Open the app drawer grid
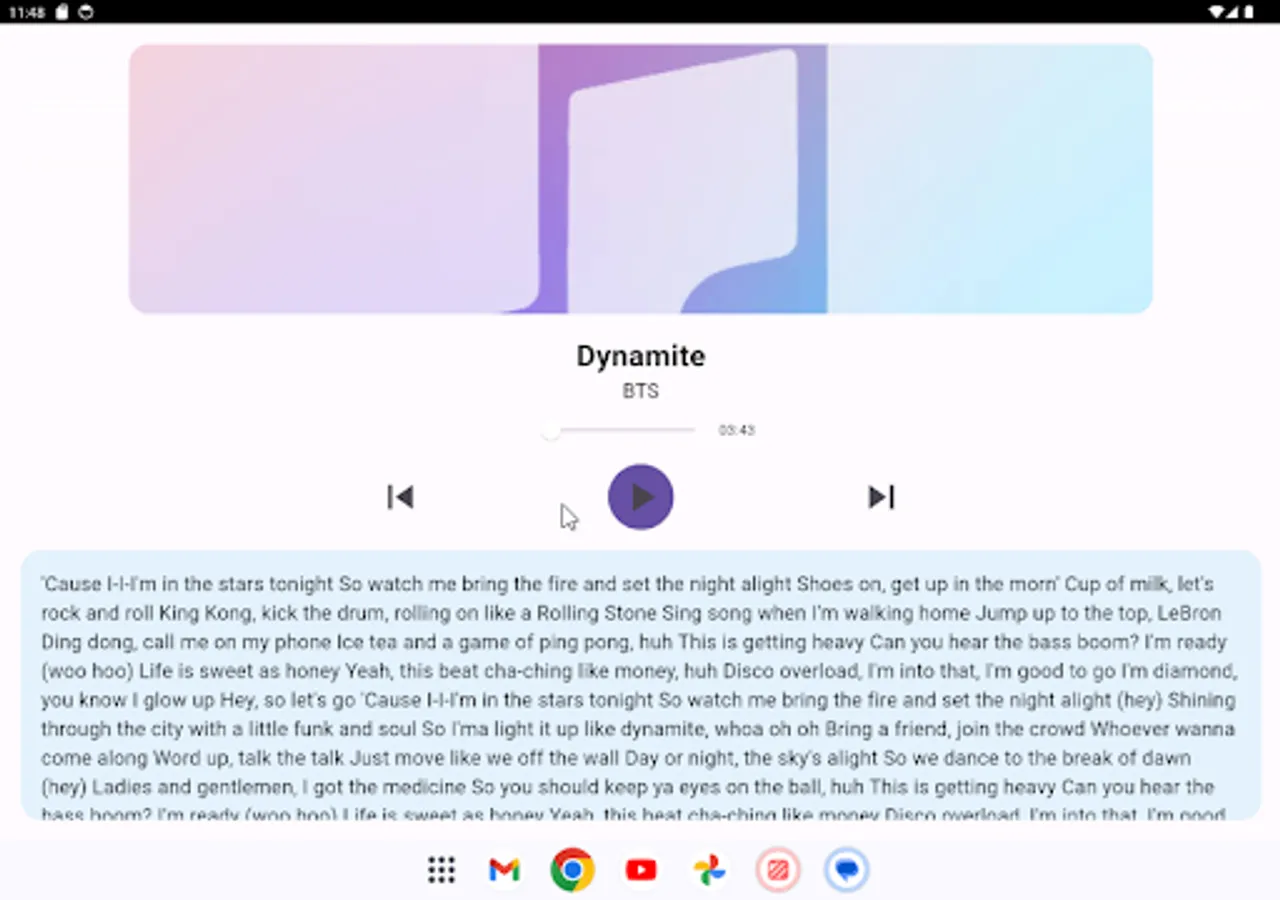The height and width of the screenshot is (900, 1280). pyautogui.click(x=440, y=869)
